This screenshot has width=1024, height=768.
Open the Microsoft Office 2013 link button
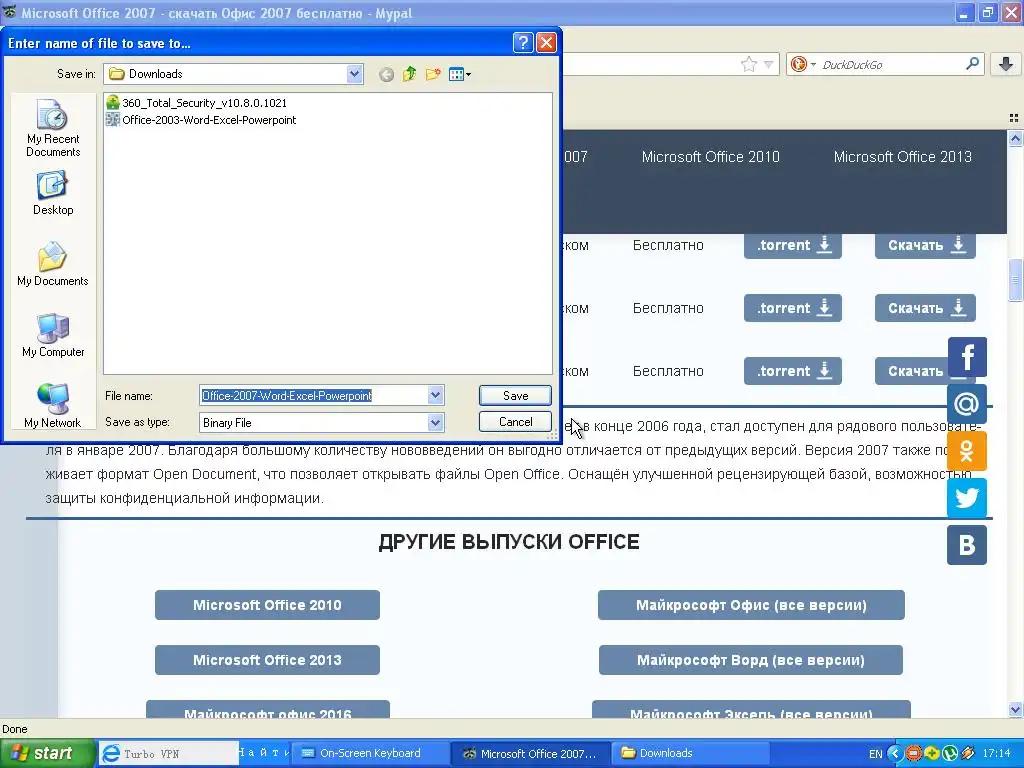coord(267,660)
